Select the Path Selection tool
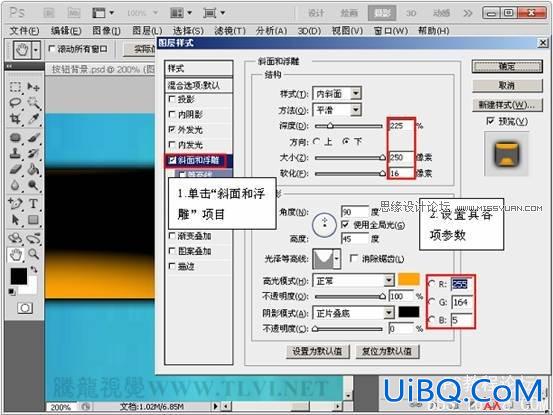This screenshot has height=415, width=553. point(15,220)
